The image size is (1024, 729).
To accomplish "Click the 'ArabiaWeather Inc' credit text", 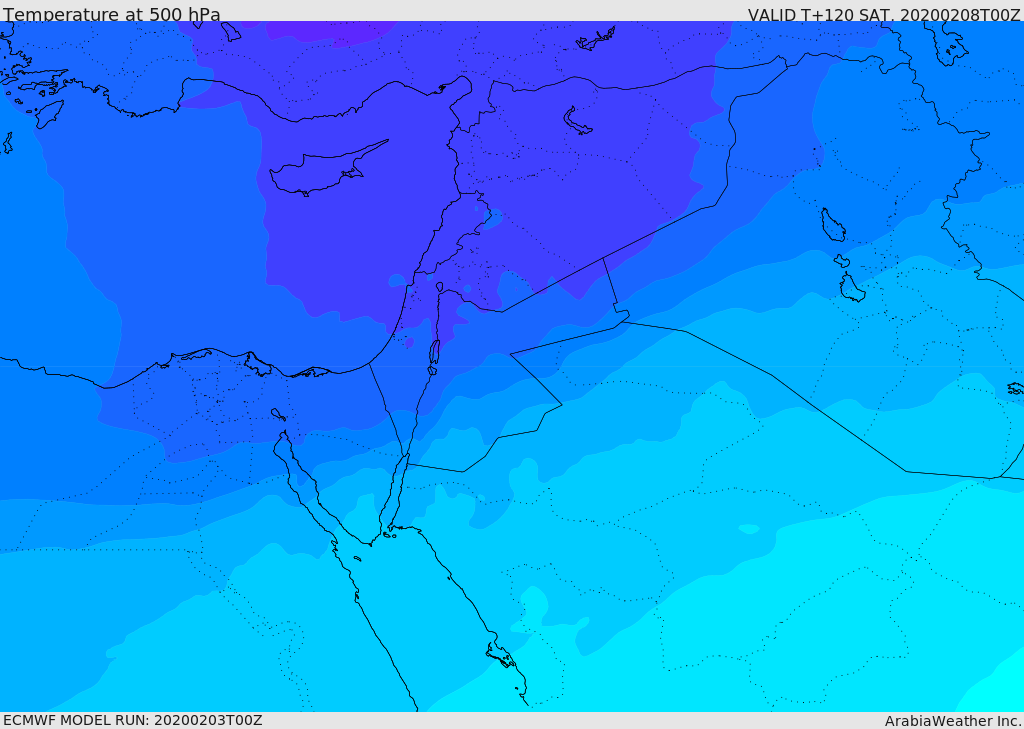I will (x=953, y=721).
